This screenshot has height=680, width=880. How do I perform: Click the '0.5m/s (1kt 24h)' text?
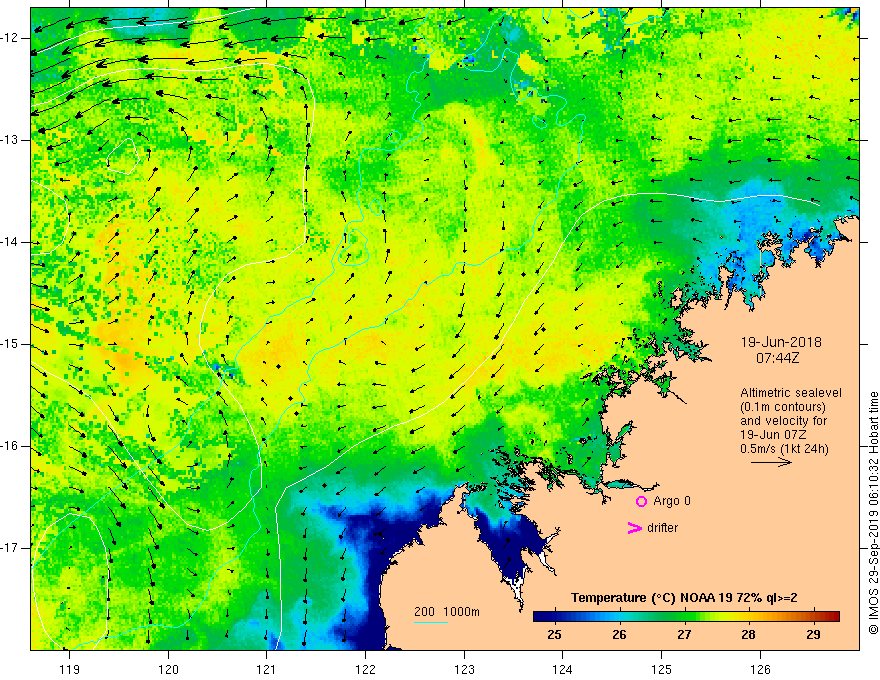784,449
